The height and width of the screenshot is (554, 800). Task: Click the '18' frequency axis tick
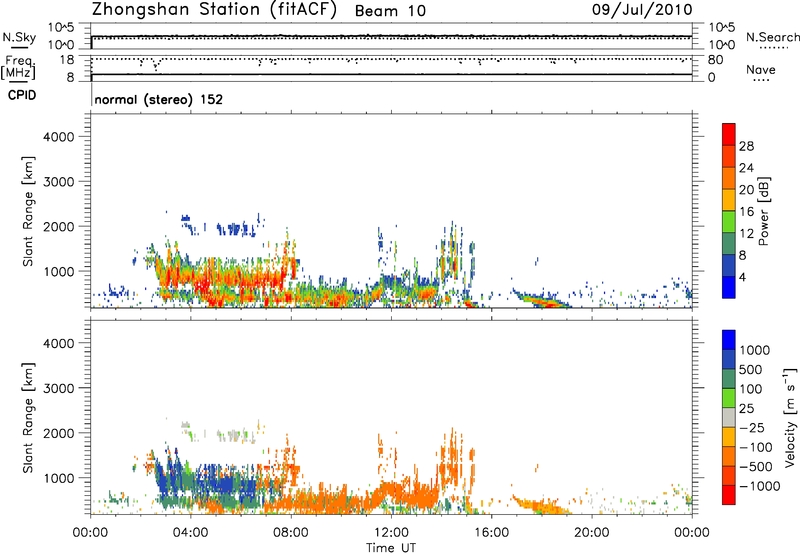pos(67,60)
